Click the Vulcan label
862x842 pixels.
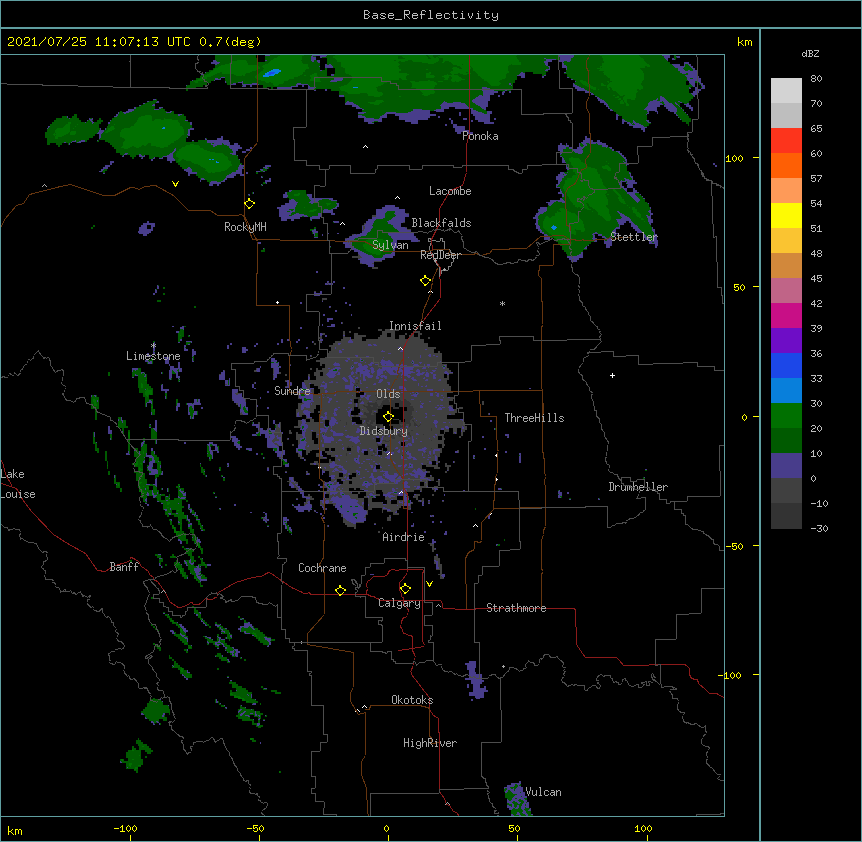(543, 792)
